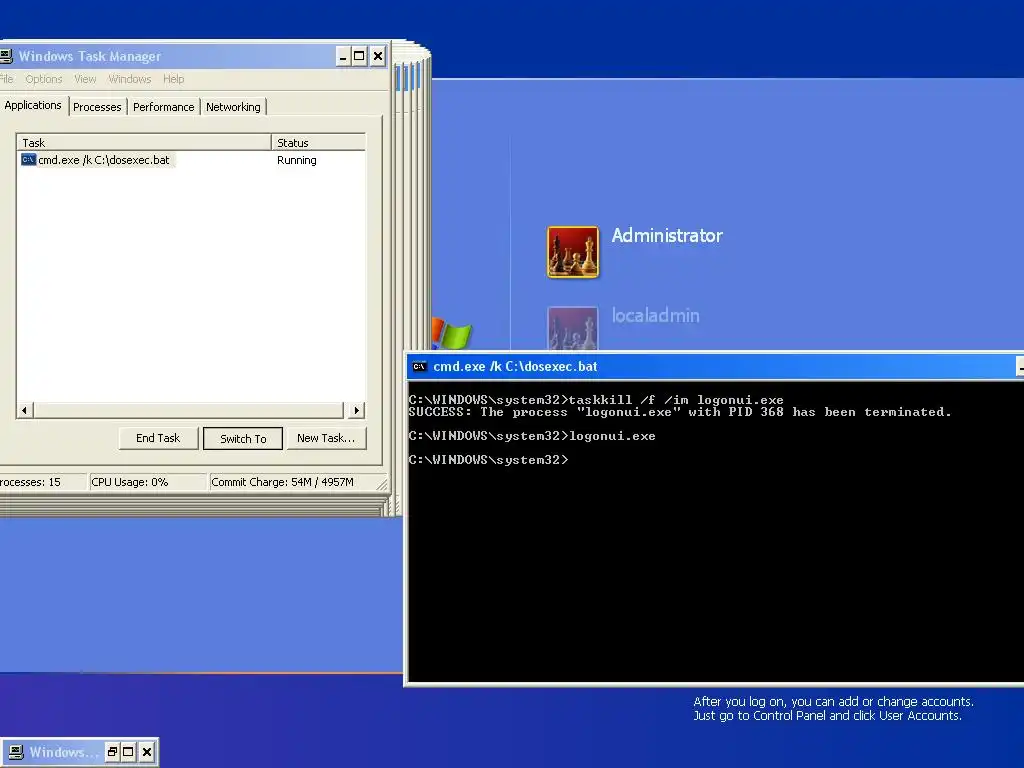The width and height of the screenshot is (1024, 768).
Task: Click the task list horizontal scrollbar track
Action: click(x=189, y=410)
